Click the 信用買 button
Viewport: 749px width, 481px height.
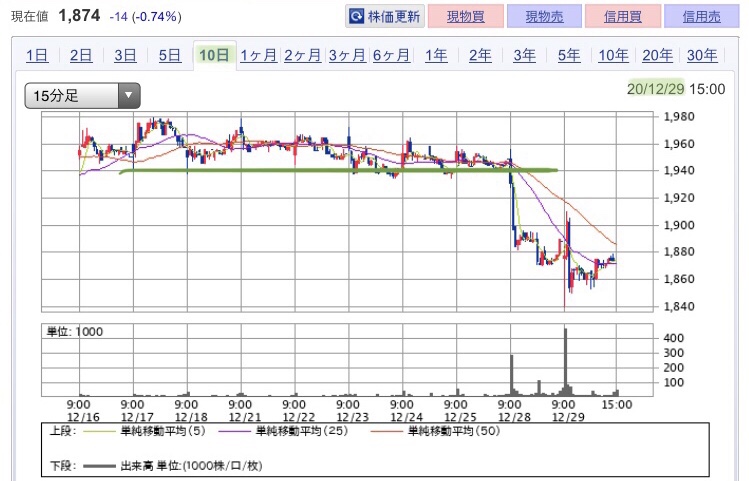pyautogui.click(x=623, y=17)
